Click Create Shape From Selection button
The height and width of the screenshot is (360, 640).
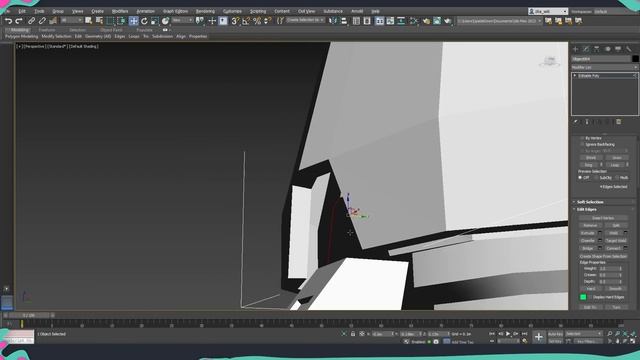click(x=603, y=256)
